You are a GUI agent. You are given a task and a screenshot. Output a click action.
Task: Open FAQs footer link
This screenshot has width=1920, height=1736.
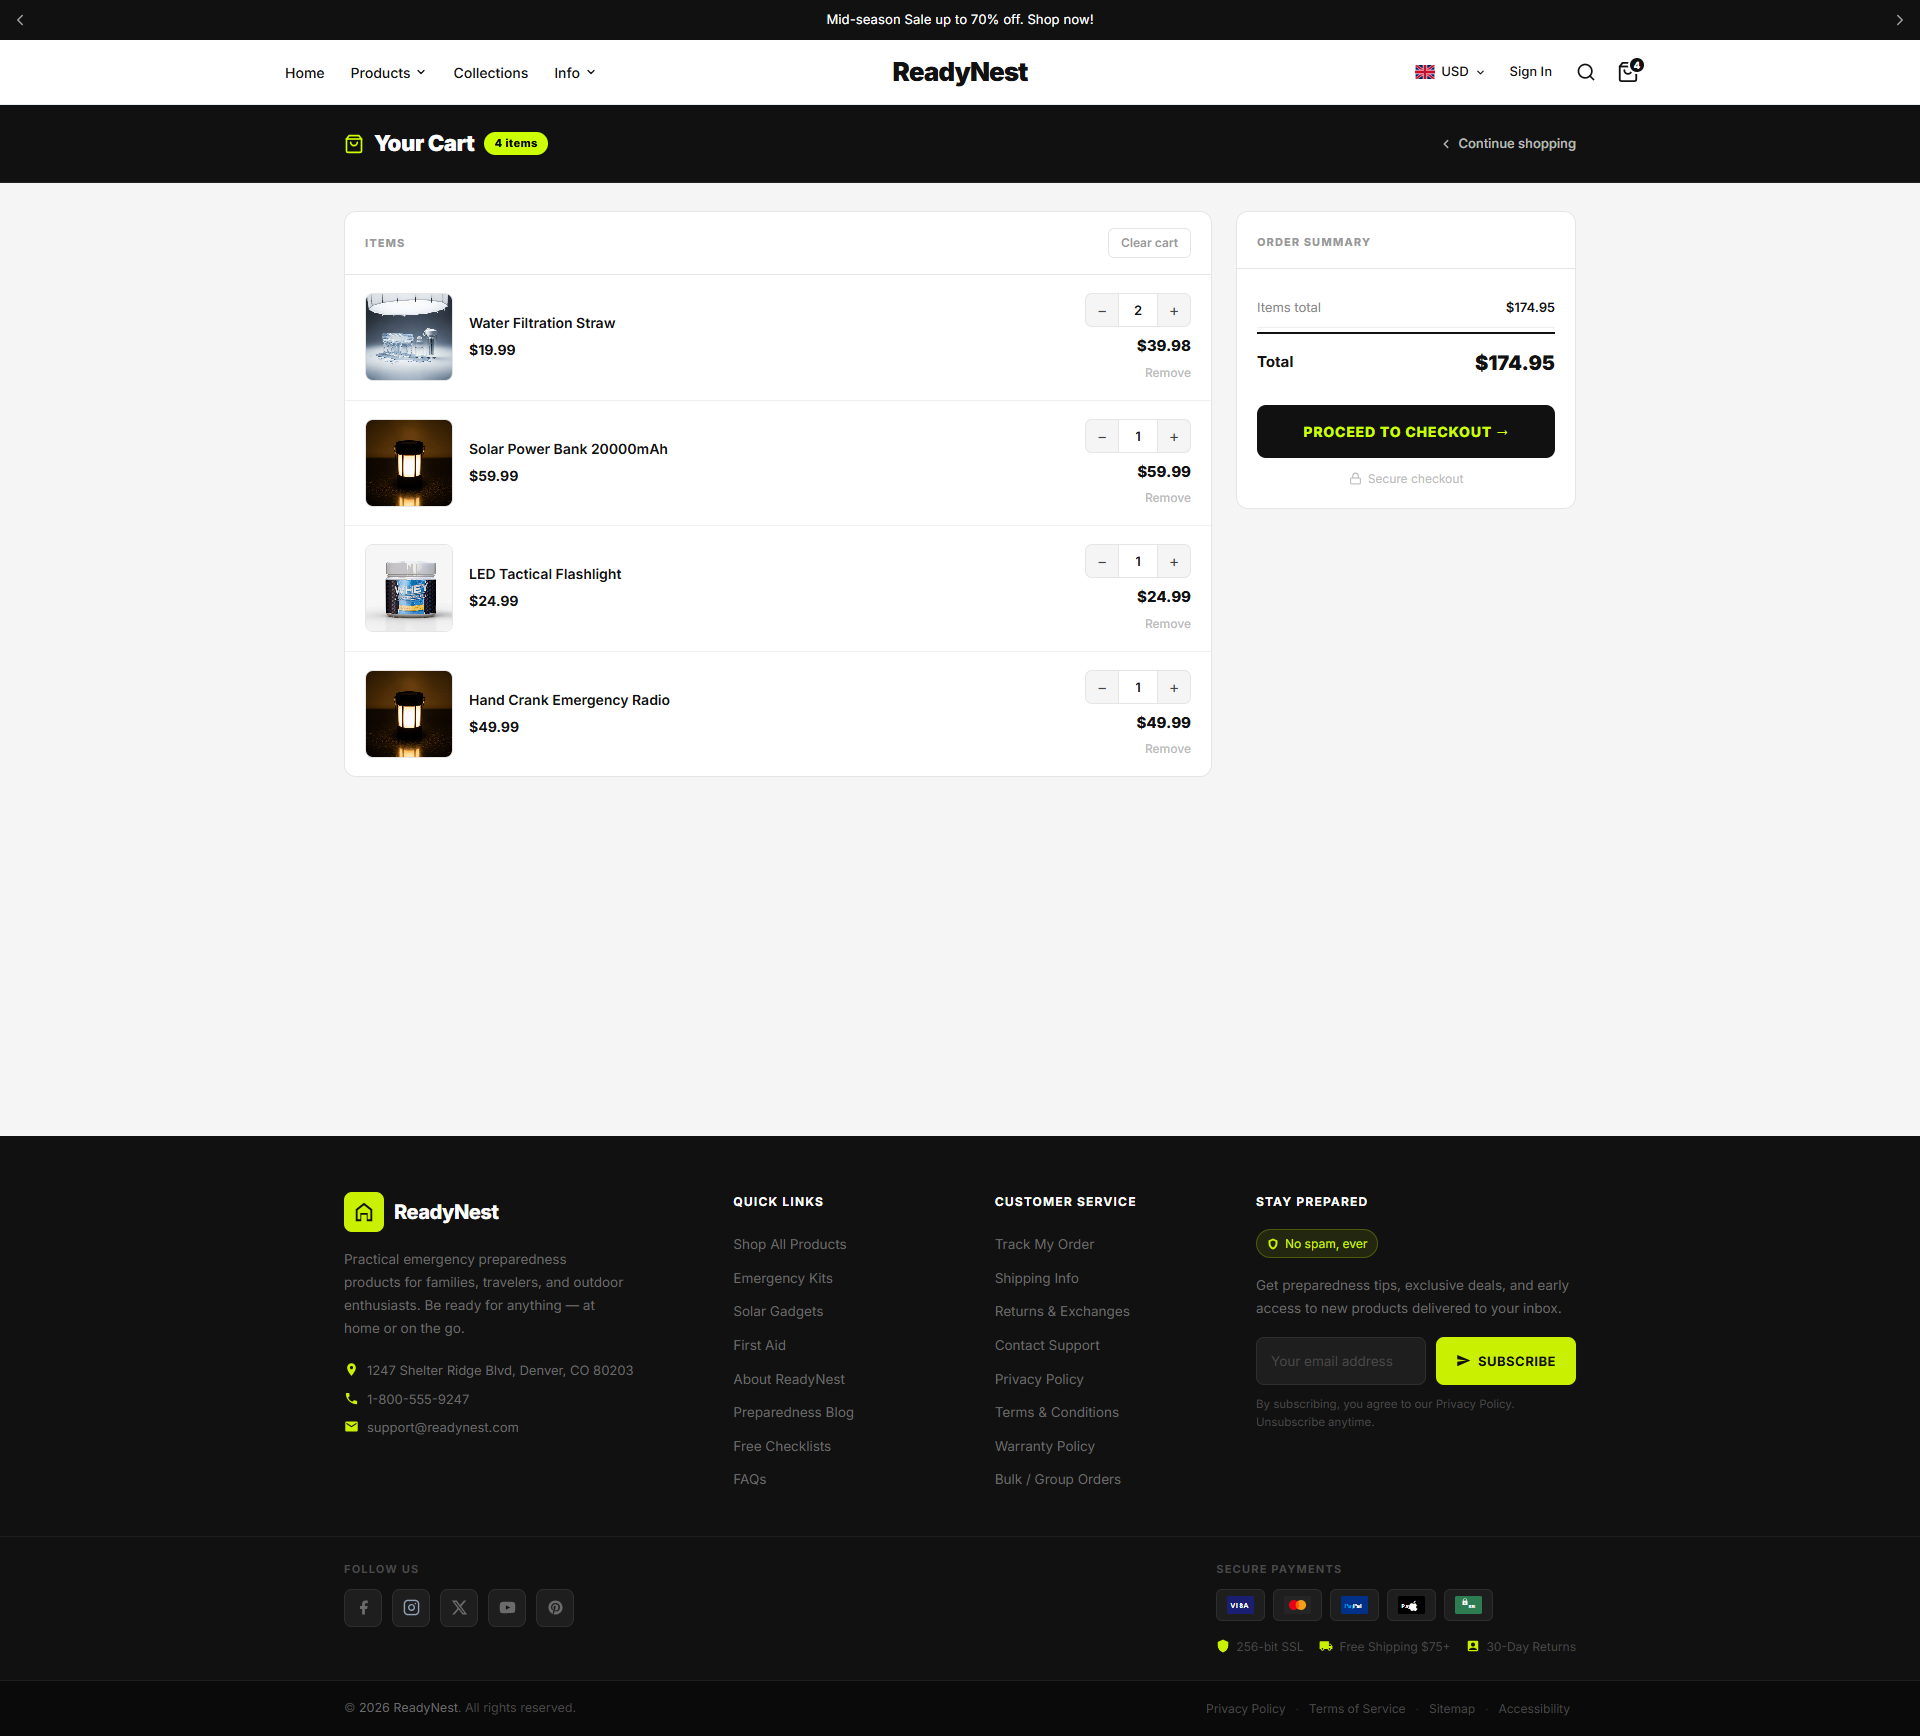coord(749,1479)
